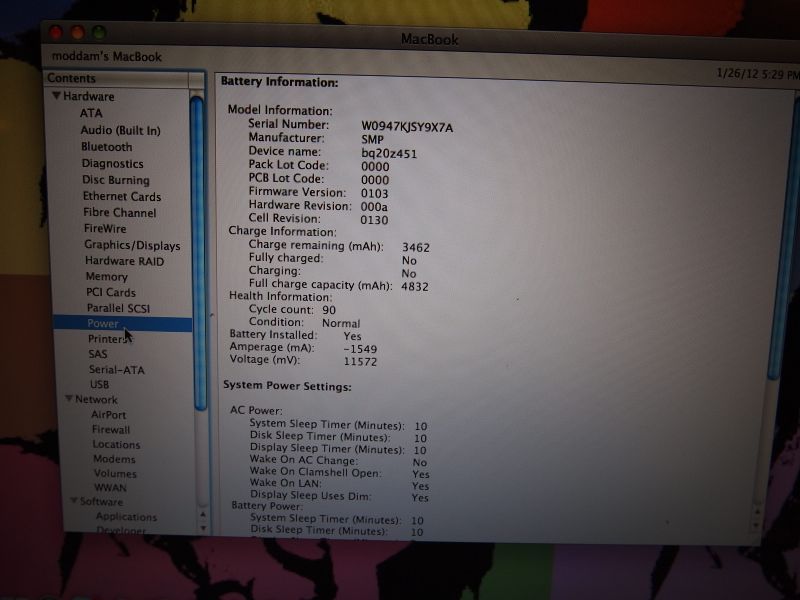Click charge remaining value 3462

[x=416, y=247]
